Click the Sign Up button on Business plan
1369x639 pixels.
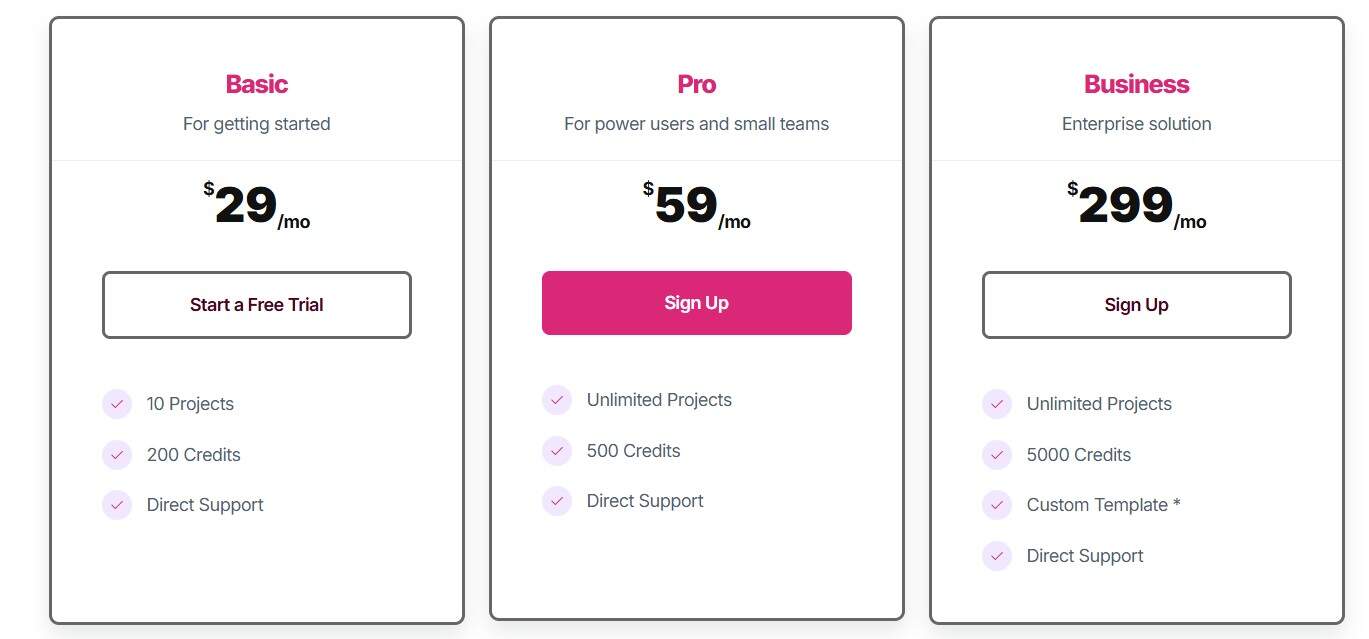1136,304
